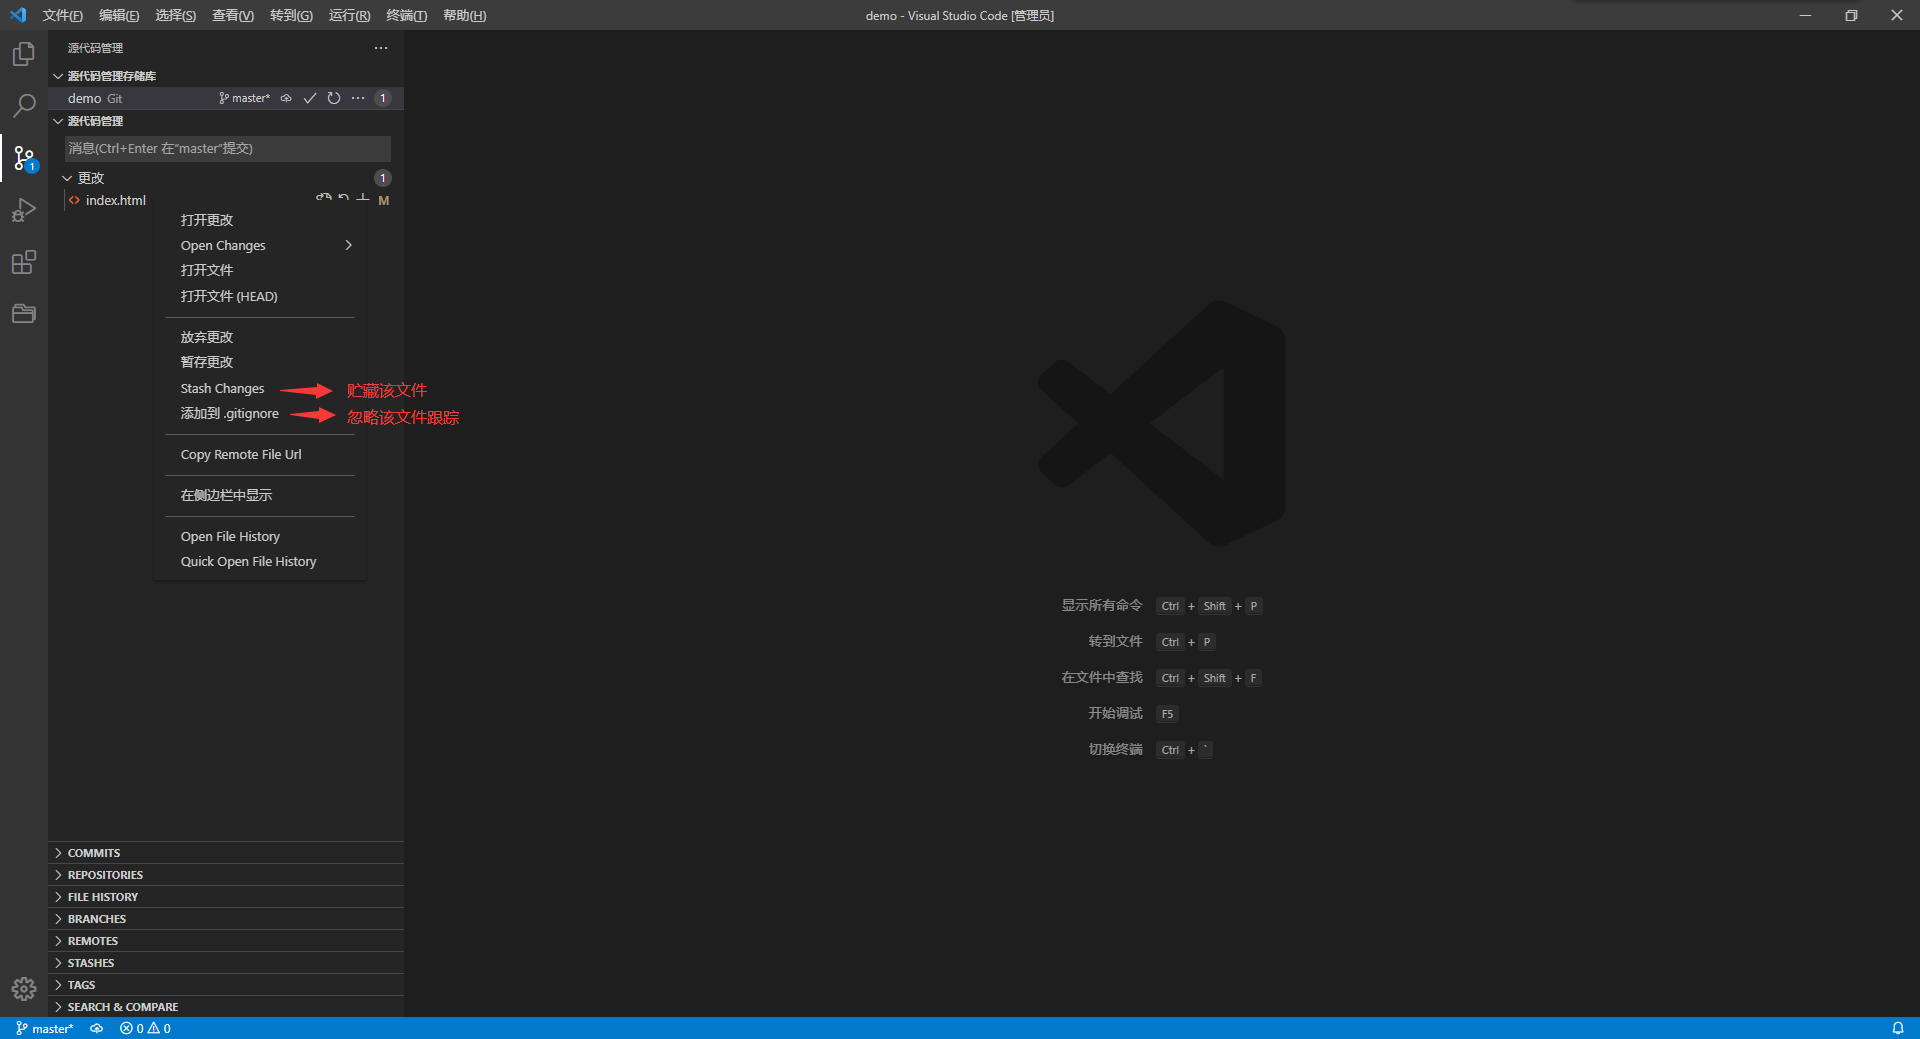The image size is (1920, 1039).
Task: Open the Run and Debug view
Action: click(24, 210)
